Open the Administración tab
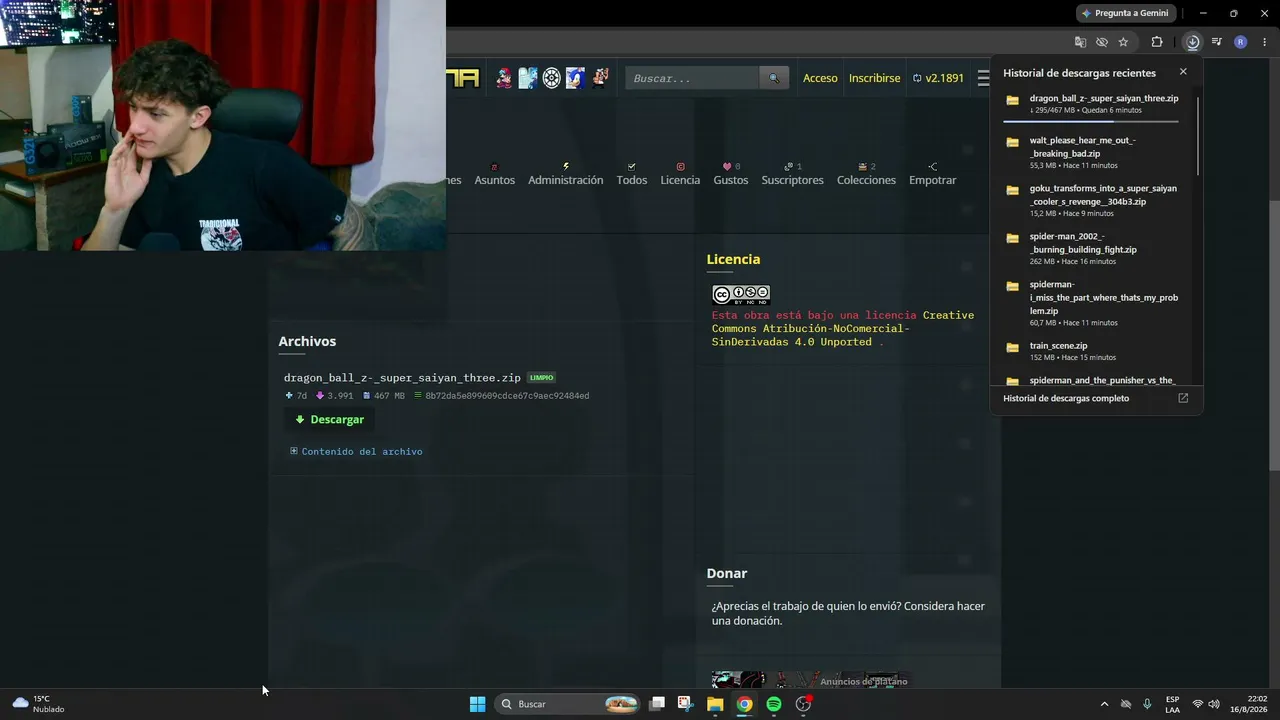 (x=566, y=174)
